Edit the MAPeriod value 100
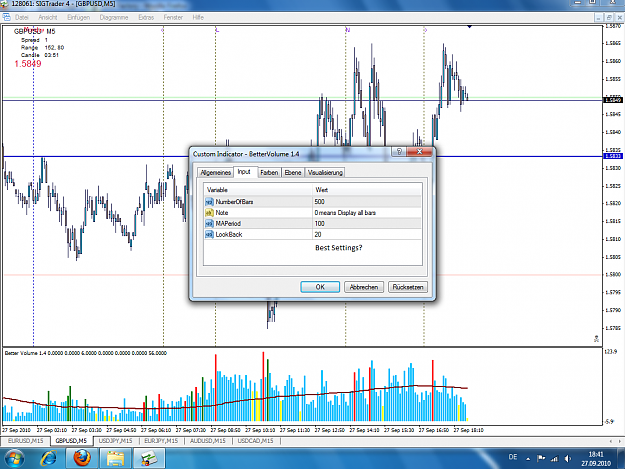Viewport: 625px width, 469px height. (x=367, y=224)
